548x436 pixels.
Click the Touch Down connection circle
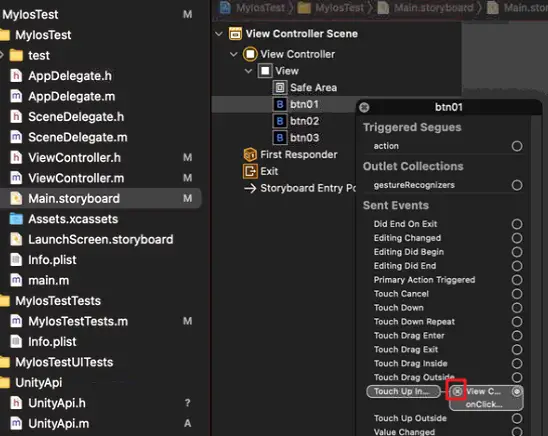pos(517,308)
